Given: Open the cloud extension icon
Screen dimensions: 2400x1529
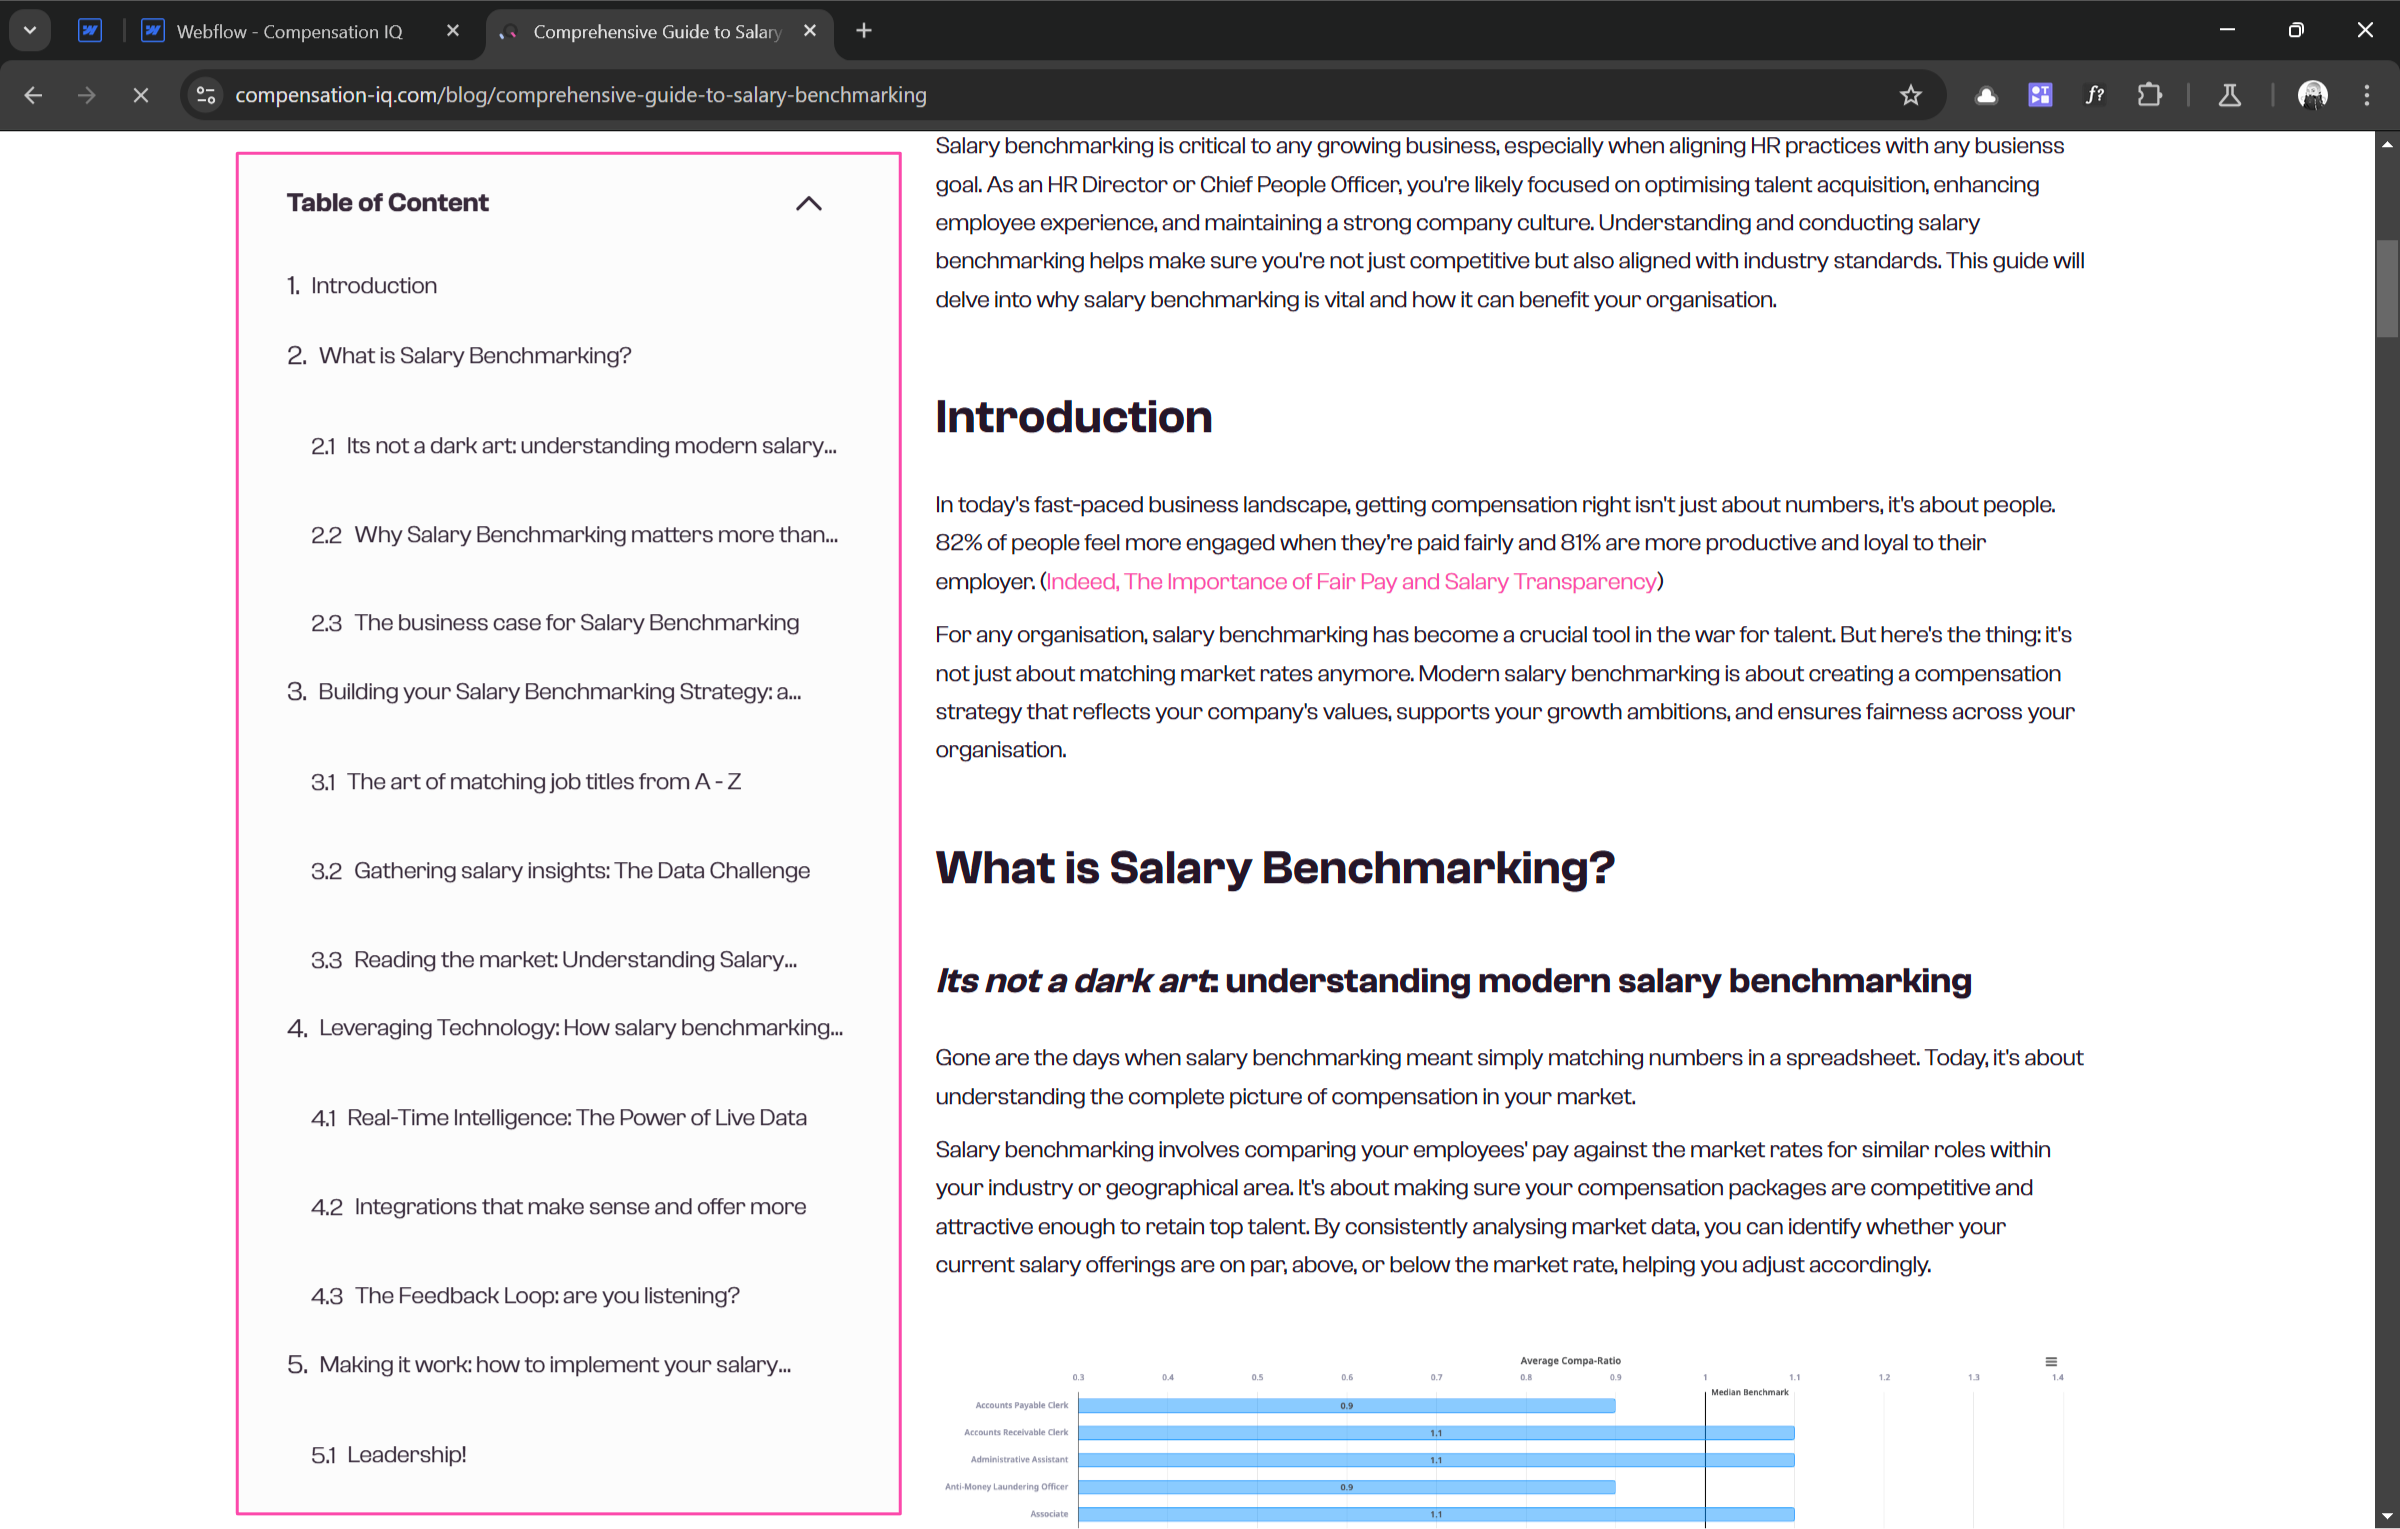Looking at the screenshot, I should [x=1986, y=95].
